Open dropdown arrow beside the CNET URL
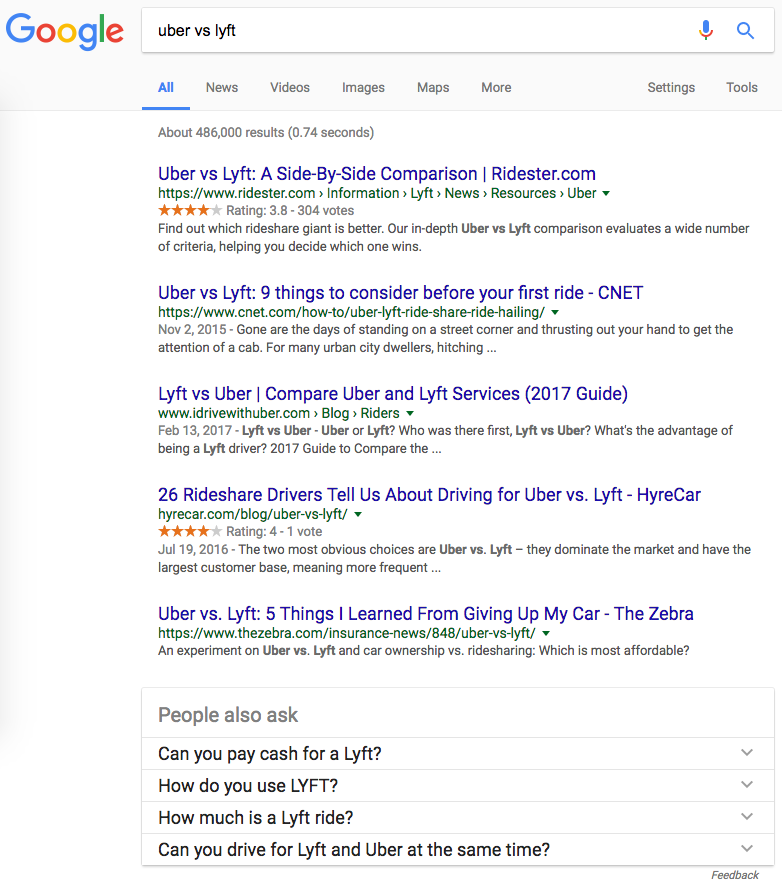The width and height of the screenshot is (782, 886). (x=555, y=313)
